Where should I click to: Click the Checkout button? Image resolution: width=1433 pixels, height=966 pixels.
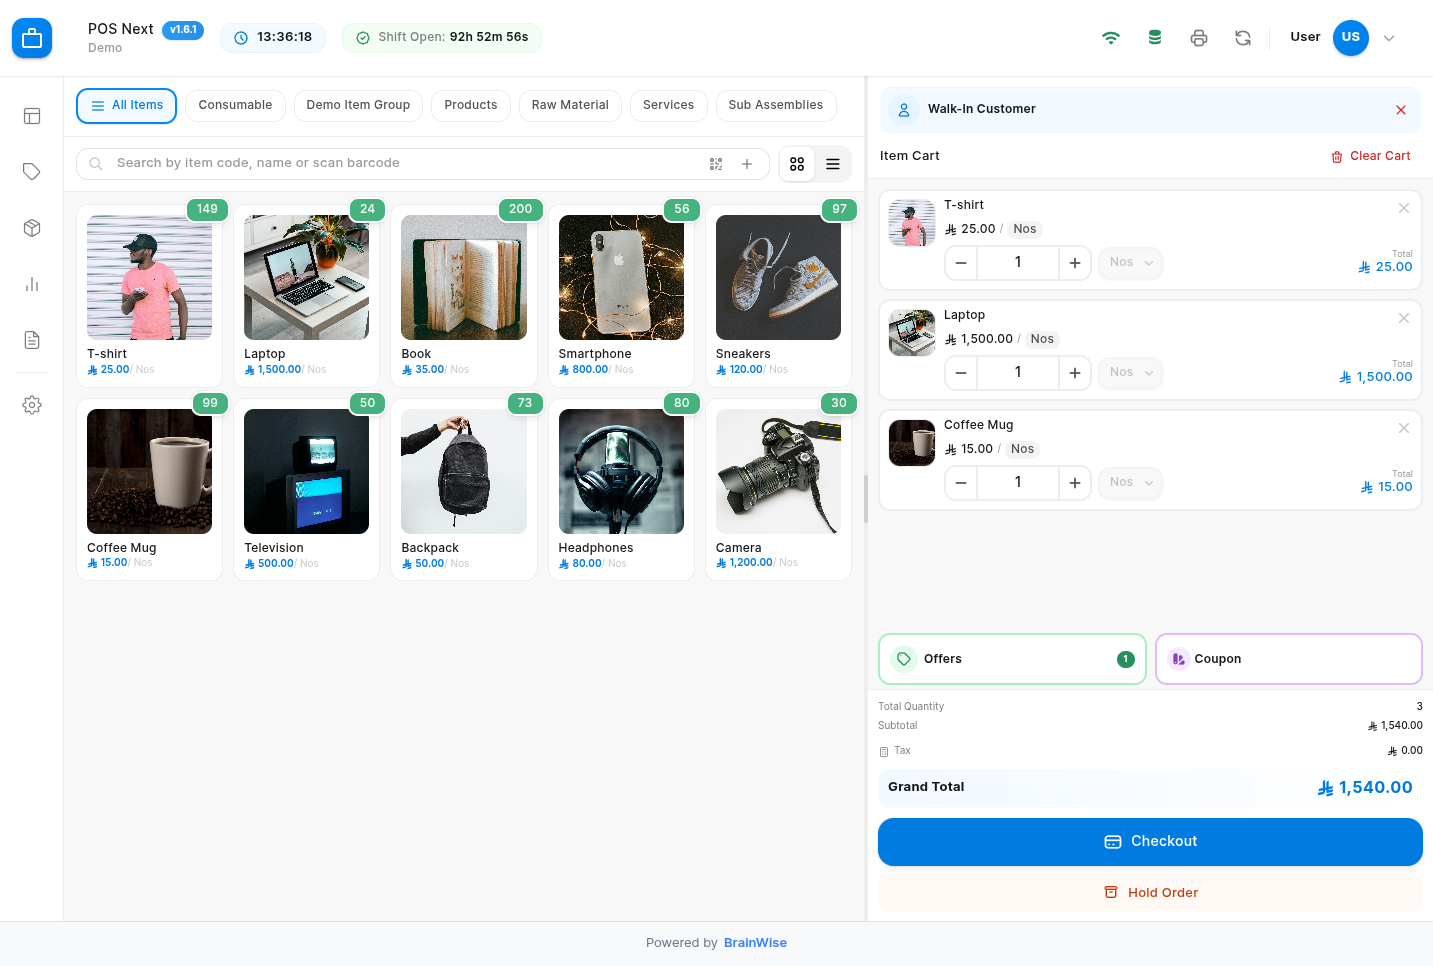pos(1150,842)
